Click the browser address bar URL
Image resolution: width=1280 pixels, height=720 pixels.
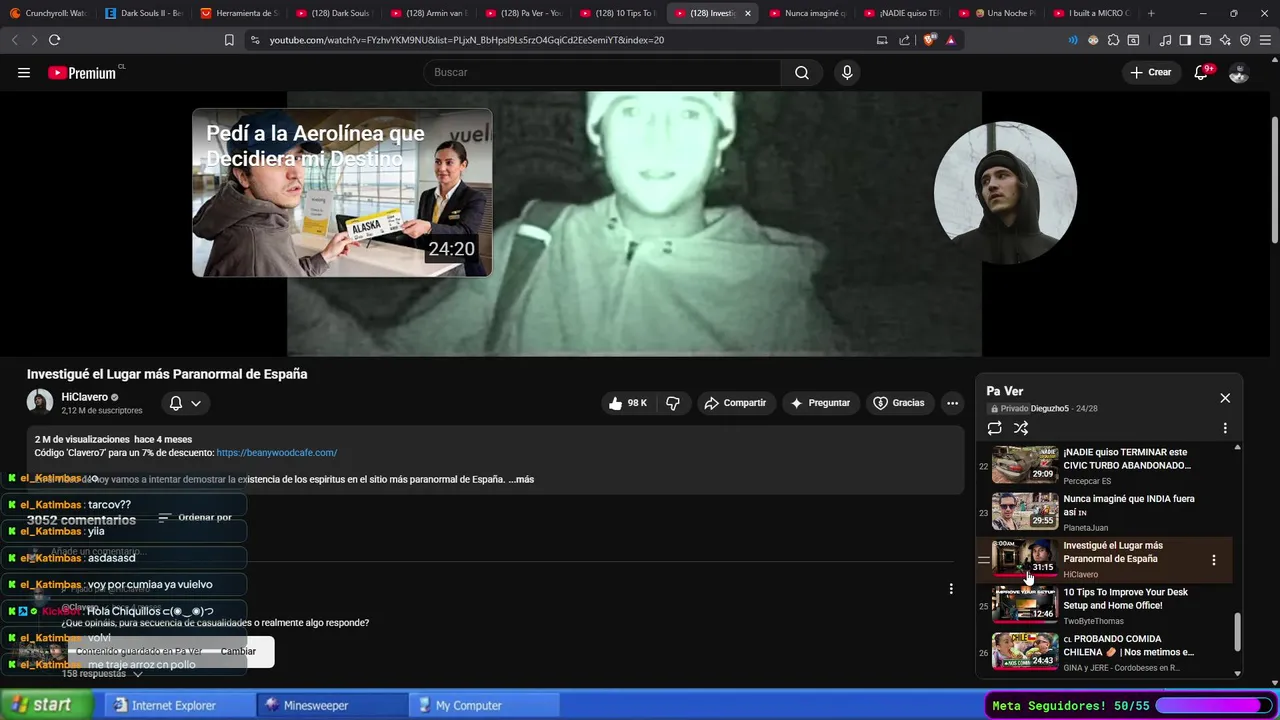(x=466, y=40)
